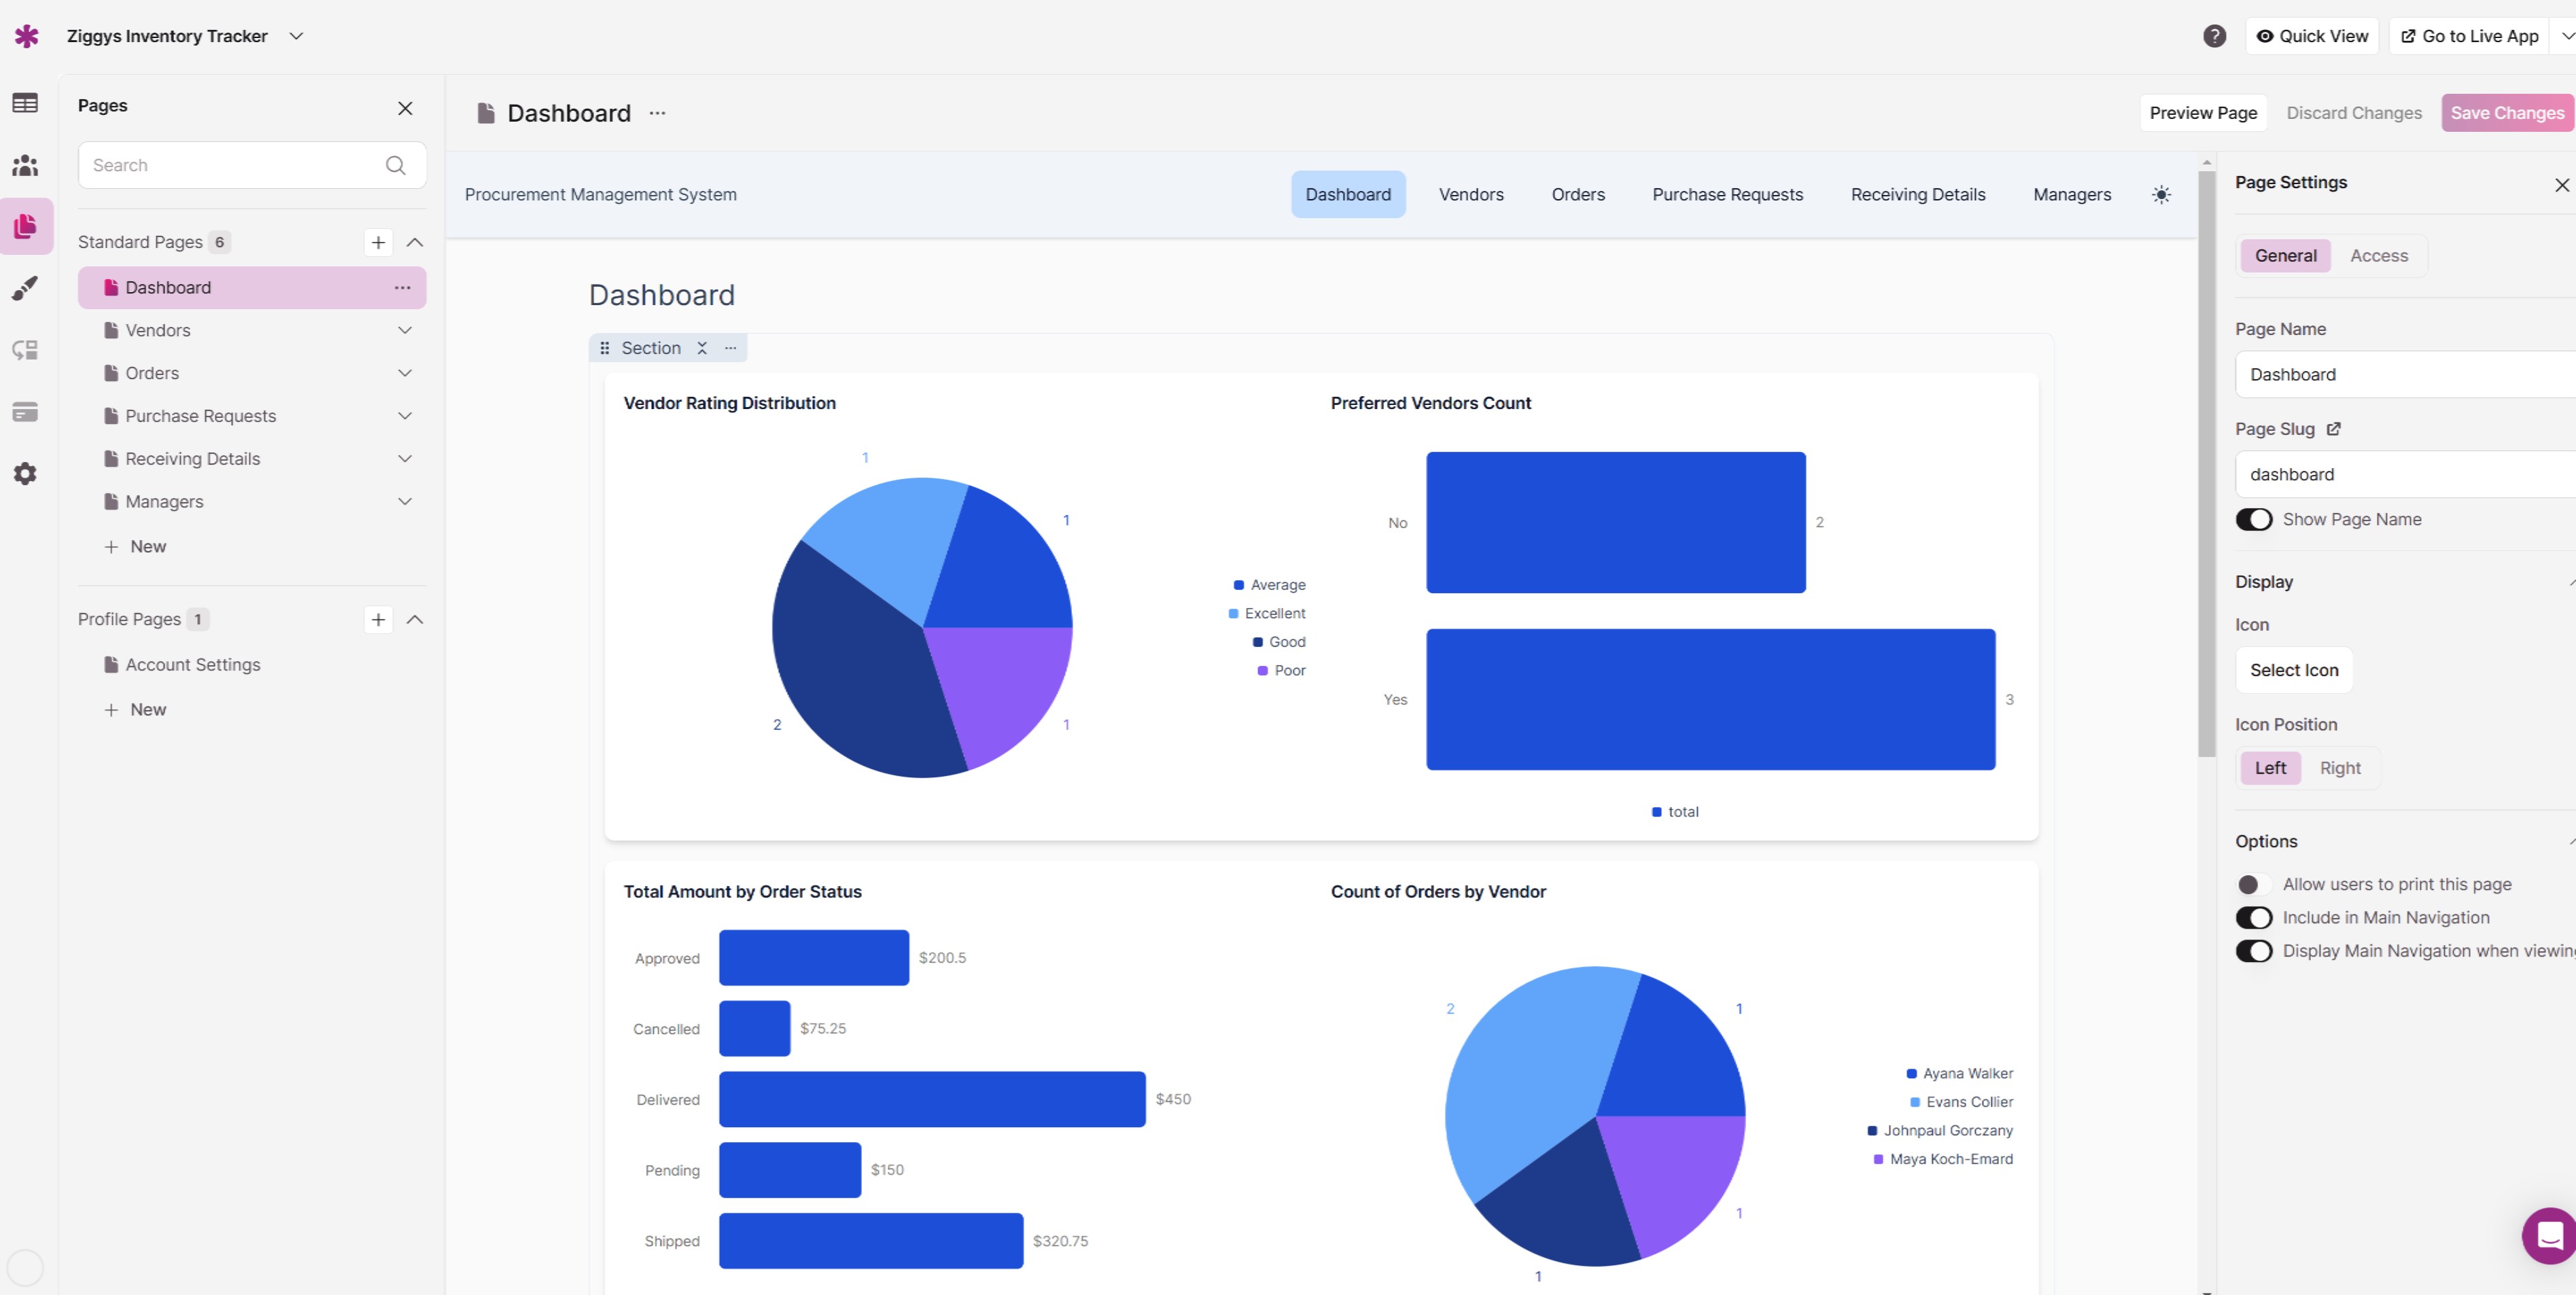Click the Poor legend color swatch

[1263, 671]
